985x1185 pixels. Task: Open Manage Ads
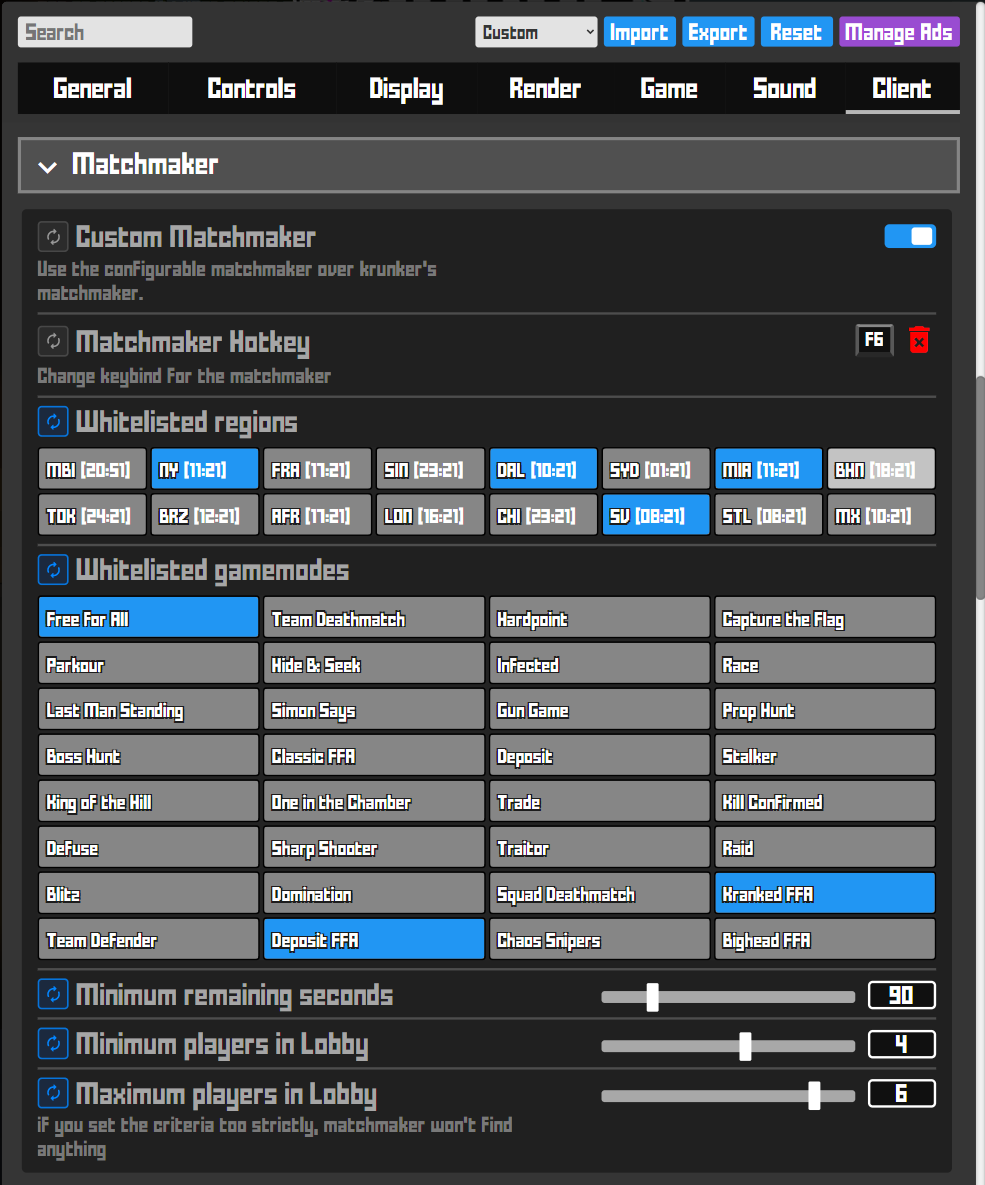pos(899,32)
